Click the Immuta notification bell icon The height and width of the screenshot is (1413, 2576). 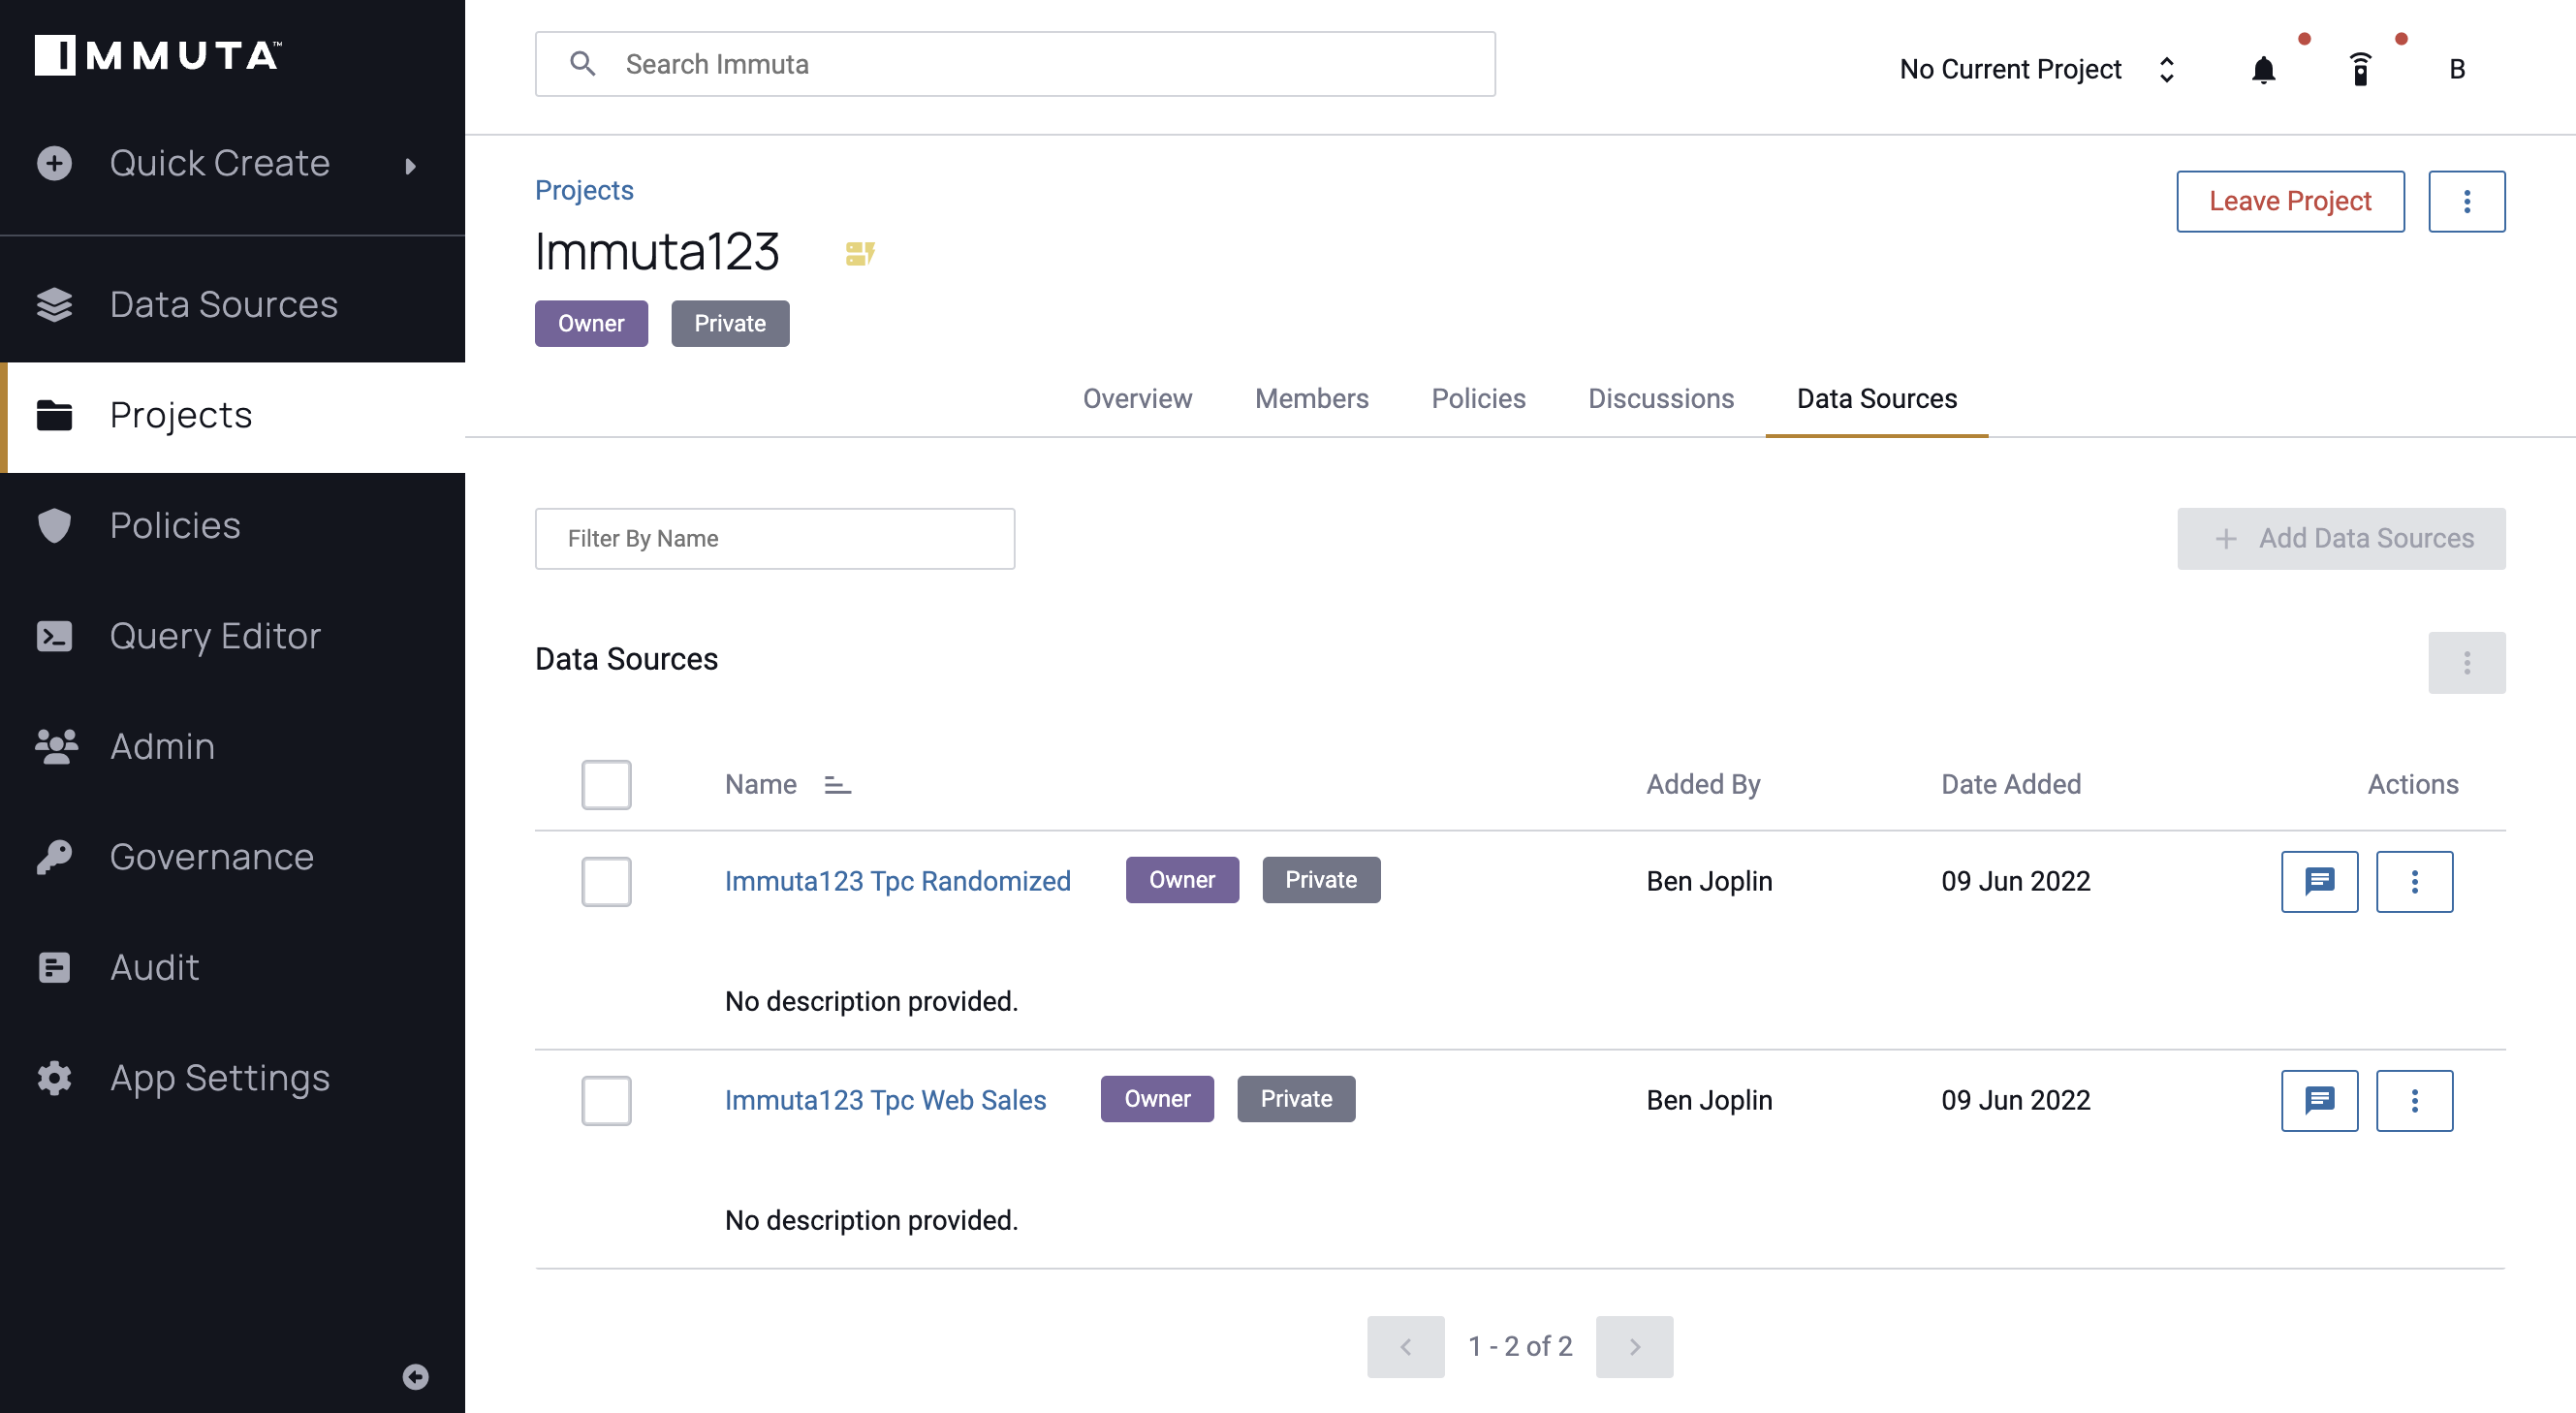pos(2263,70)
